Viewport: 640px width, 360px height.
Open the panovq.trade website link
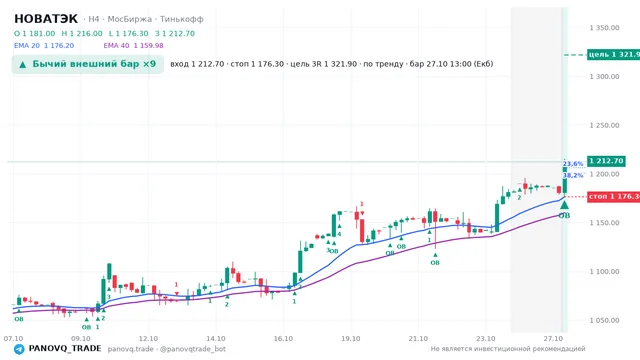[131, 349]
